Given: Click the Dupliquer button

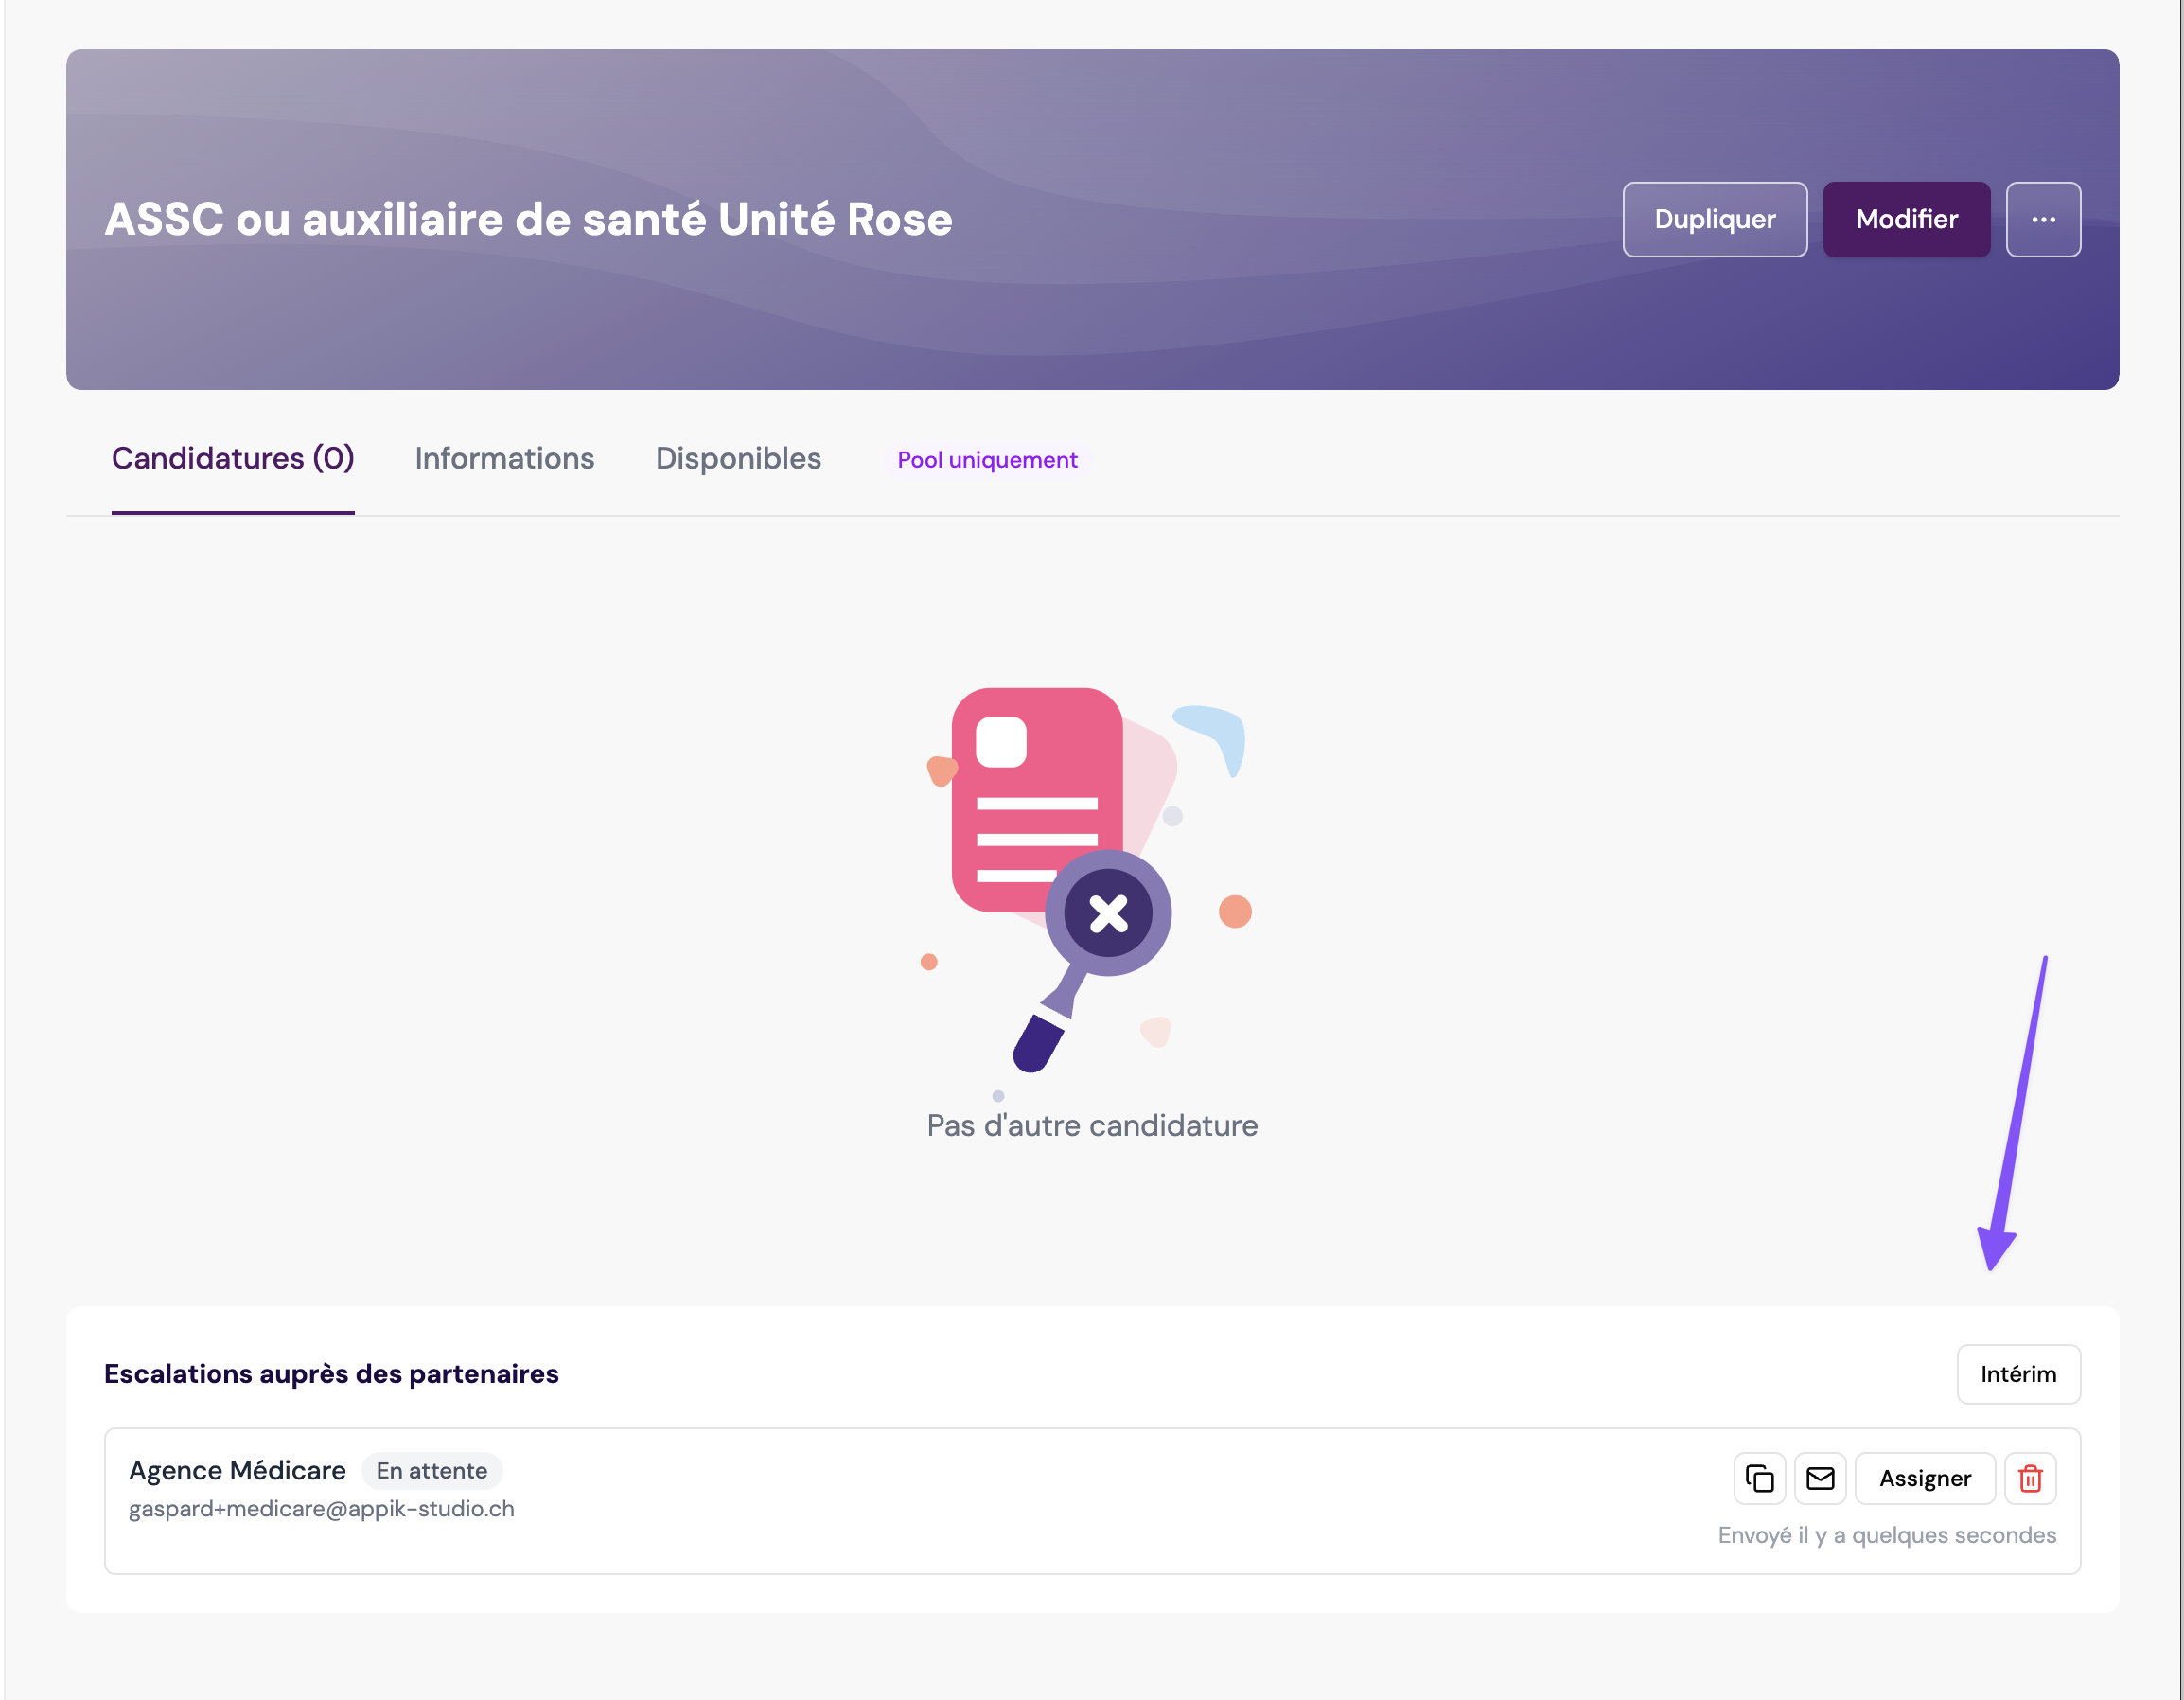Looking at the screenshot, I should pyautogui.click(x=1714, y=219).
